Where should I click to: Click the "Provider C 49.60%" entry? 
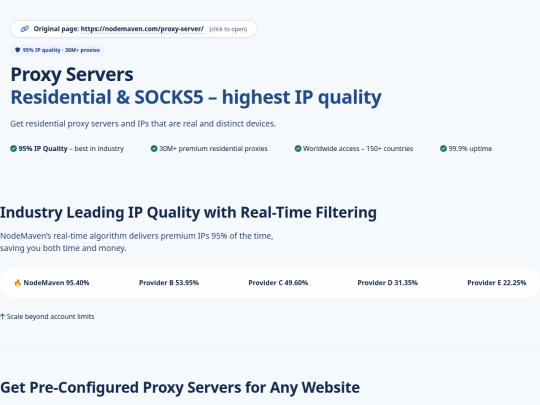tap(278, 283)
